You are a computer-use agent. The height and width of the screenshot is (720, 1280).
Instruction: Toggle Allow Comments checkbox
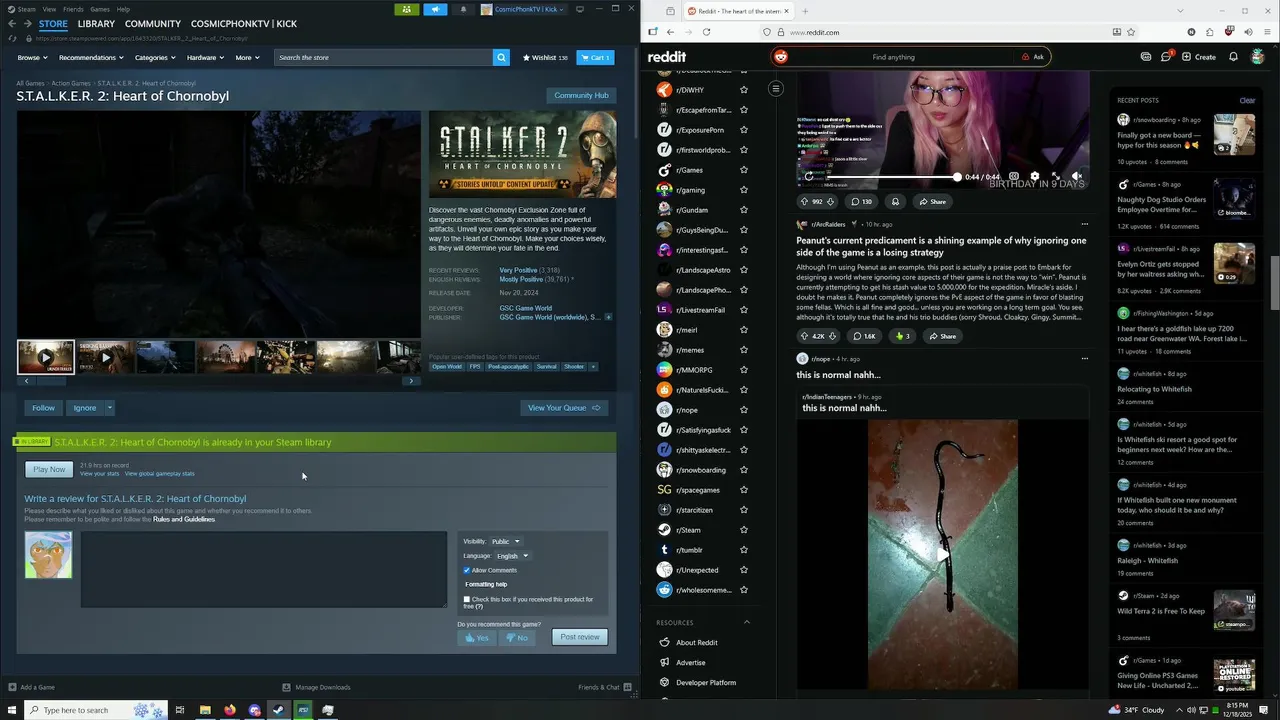coord(467,570)
